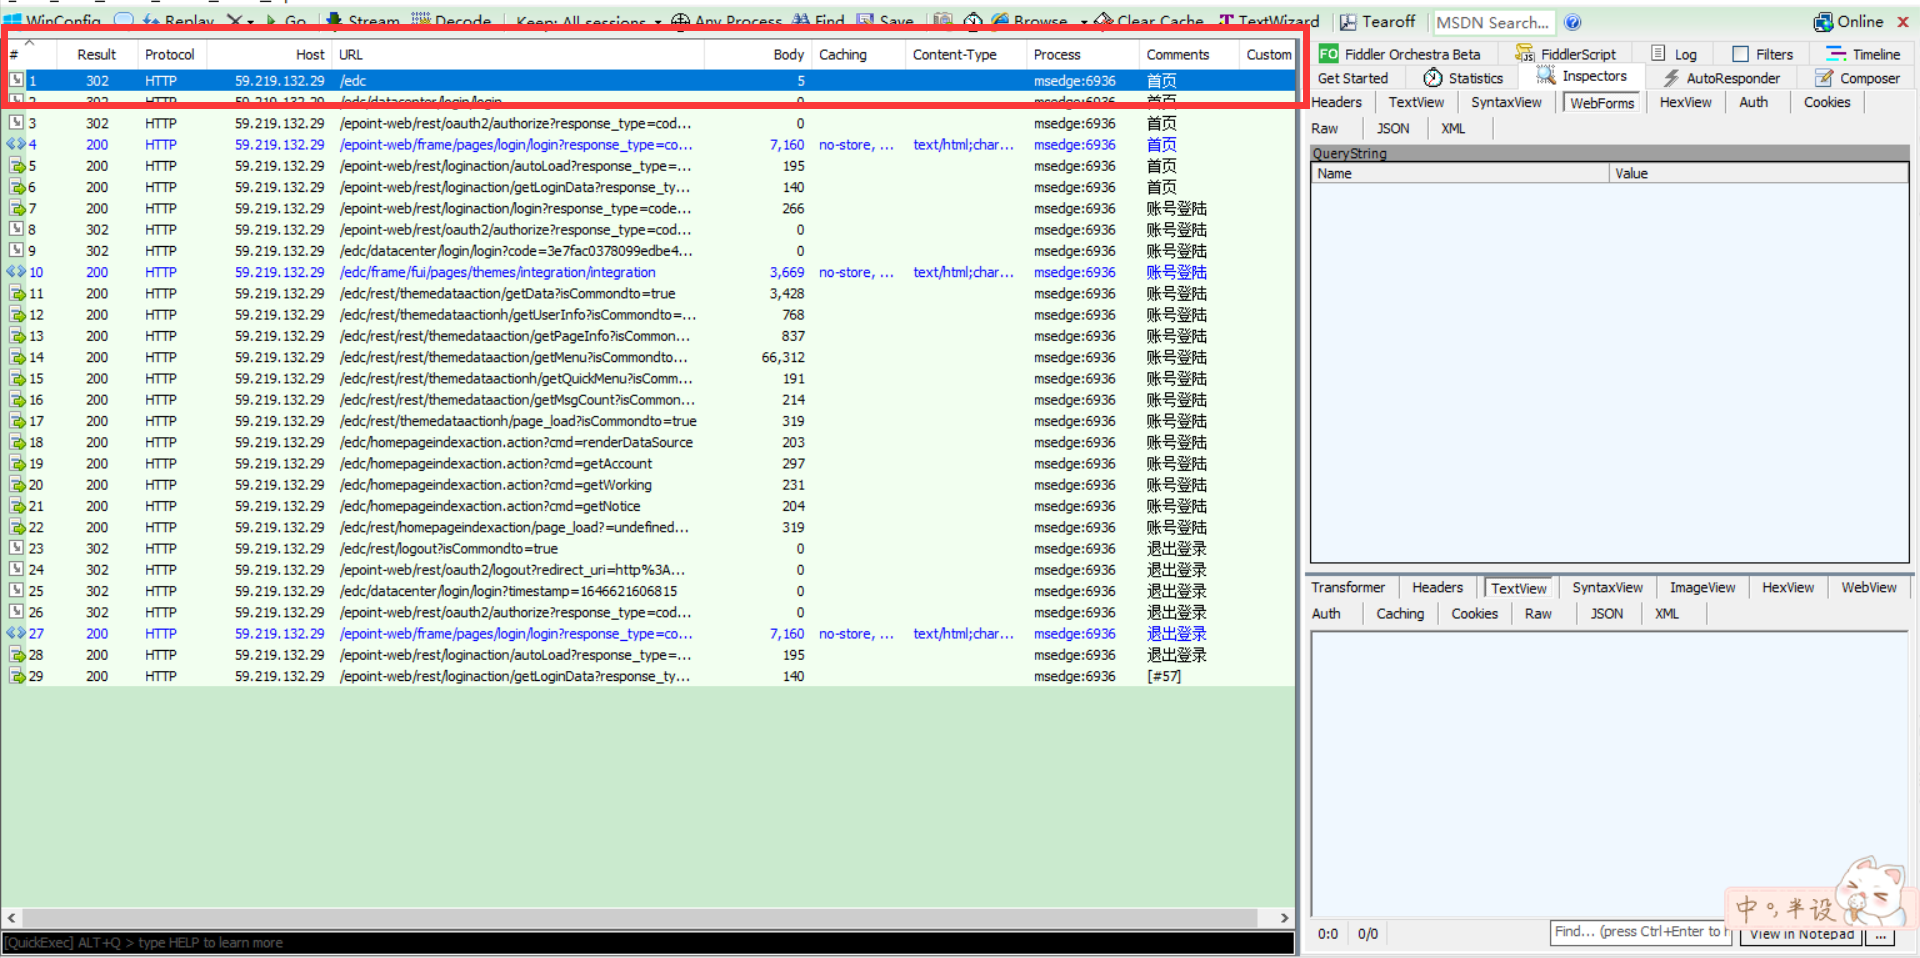Viewport: 1920px width, 958px height.
Task: Click the Online status indicator
Action: pyautogui.click(x=1849, y=21)
